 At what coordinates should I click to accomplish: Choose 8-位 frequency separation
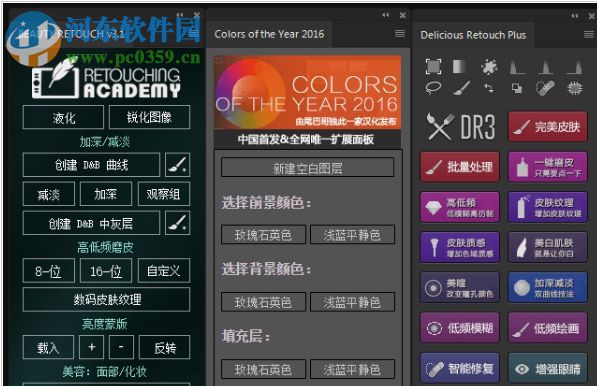click(x=49, y=271)
